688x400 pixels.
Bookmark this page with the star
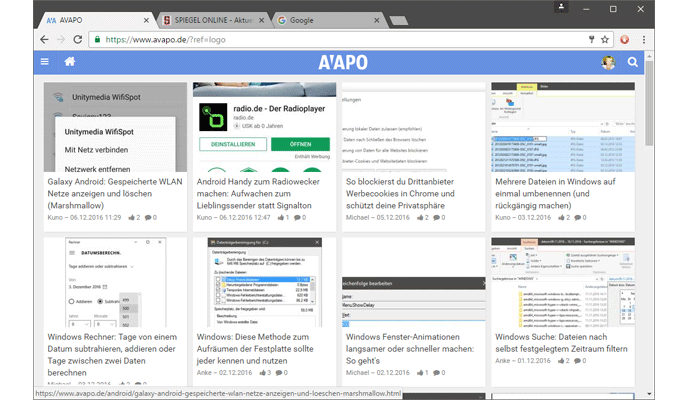click(x=605, y=39)
